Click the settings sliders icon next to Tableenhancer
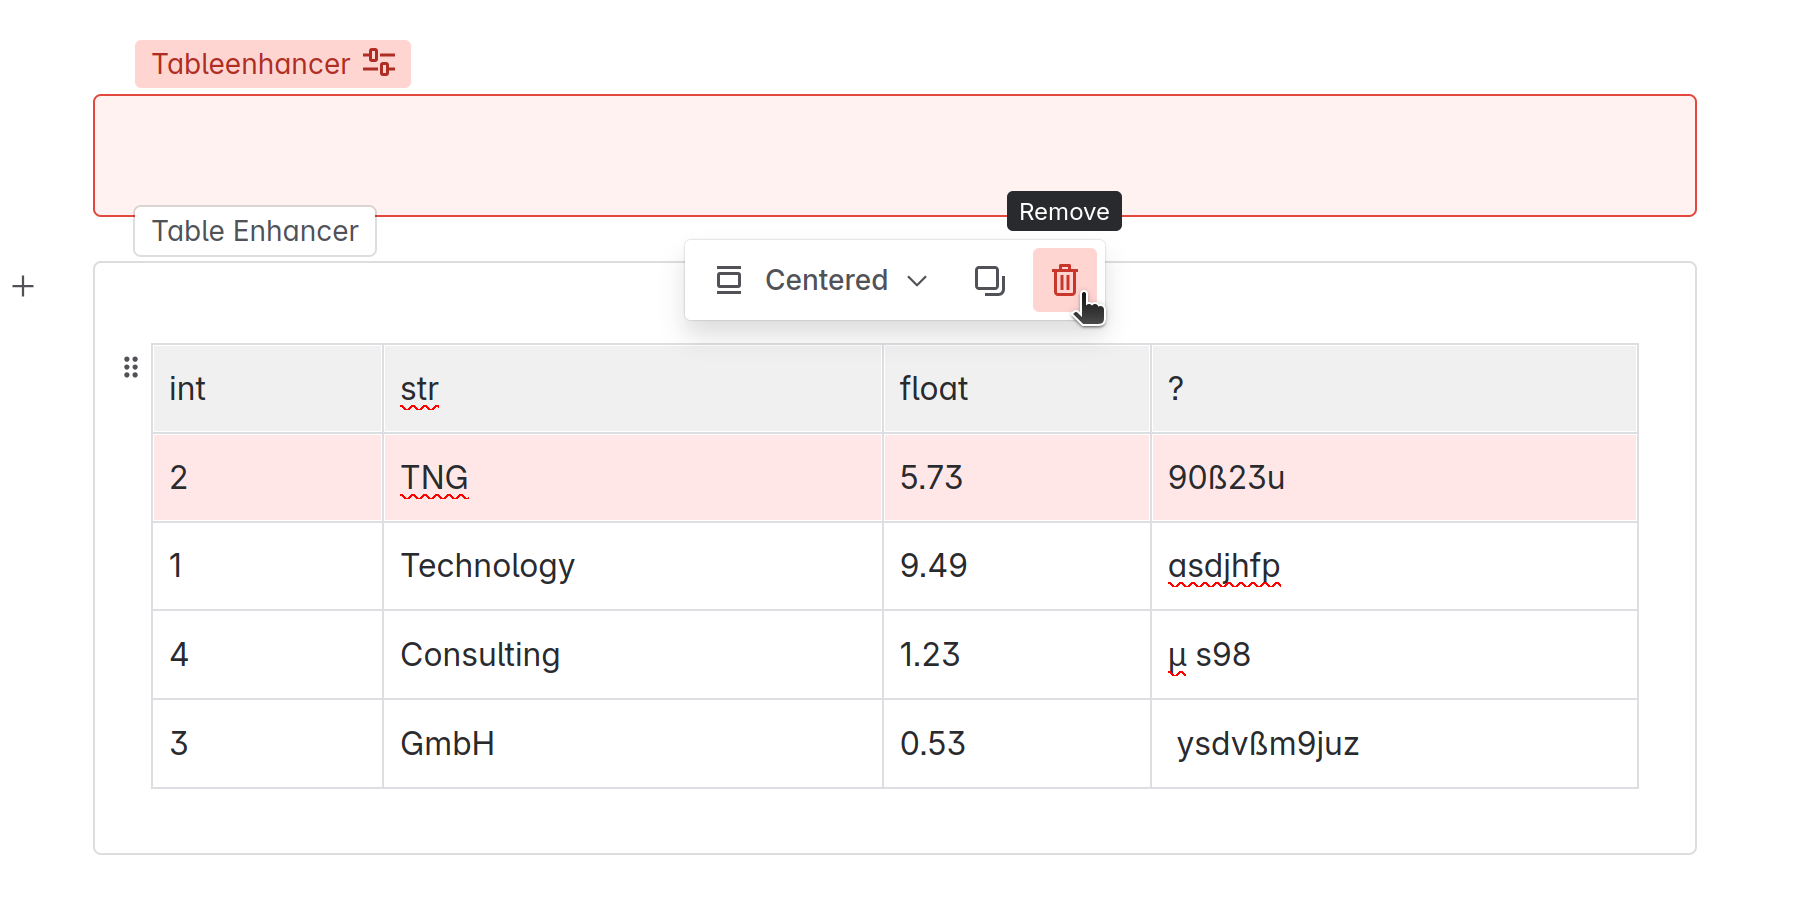1795x919 pixels. point(379,63)
